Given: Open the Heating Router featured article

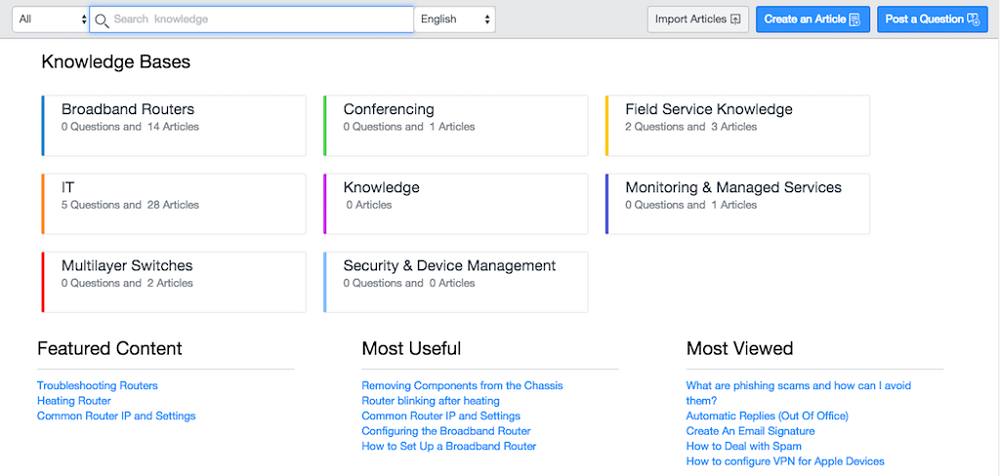Looking at the screenshot, I should (x=74, y=400).
